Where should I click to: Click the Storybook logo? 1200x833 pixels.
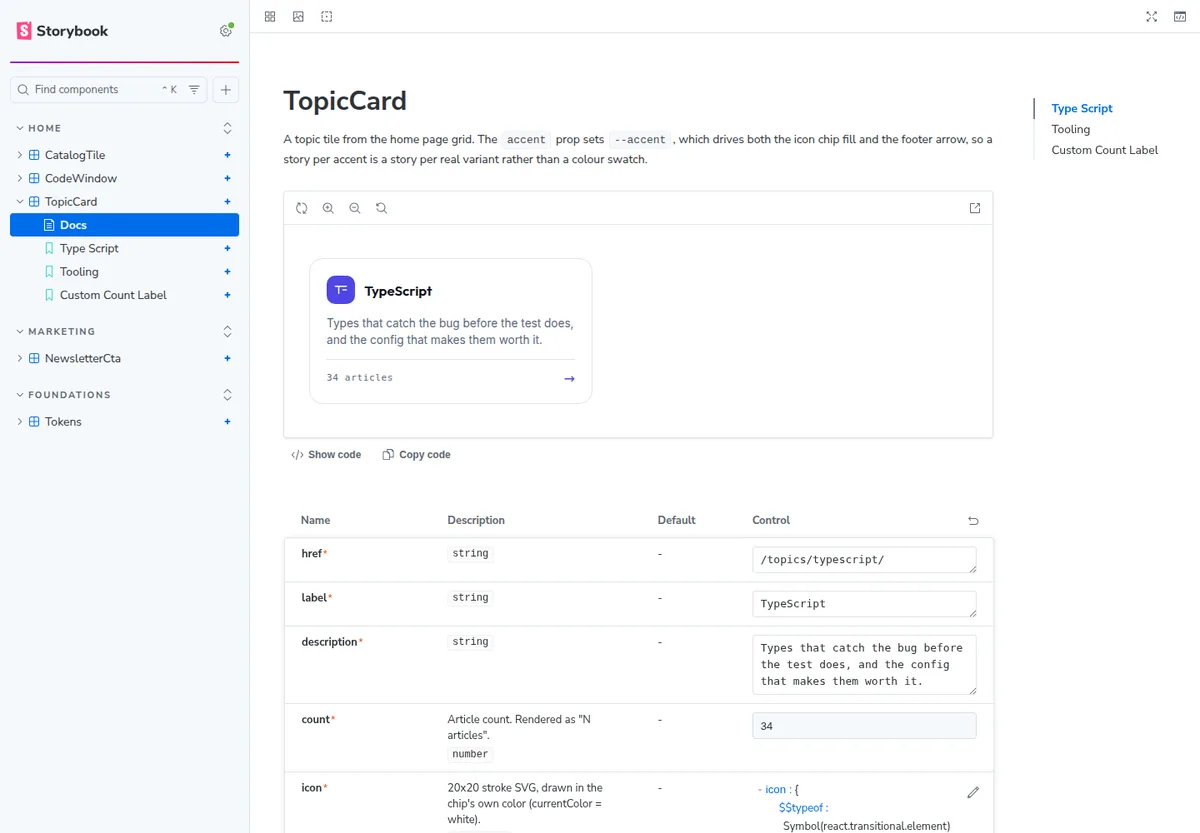(x=62, y=31)
